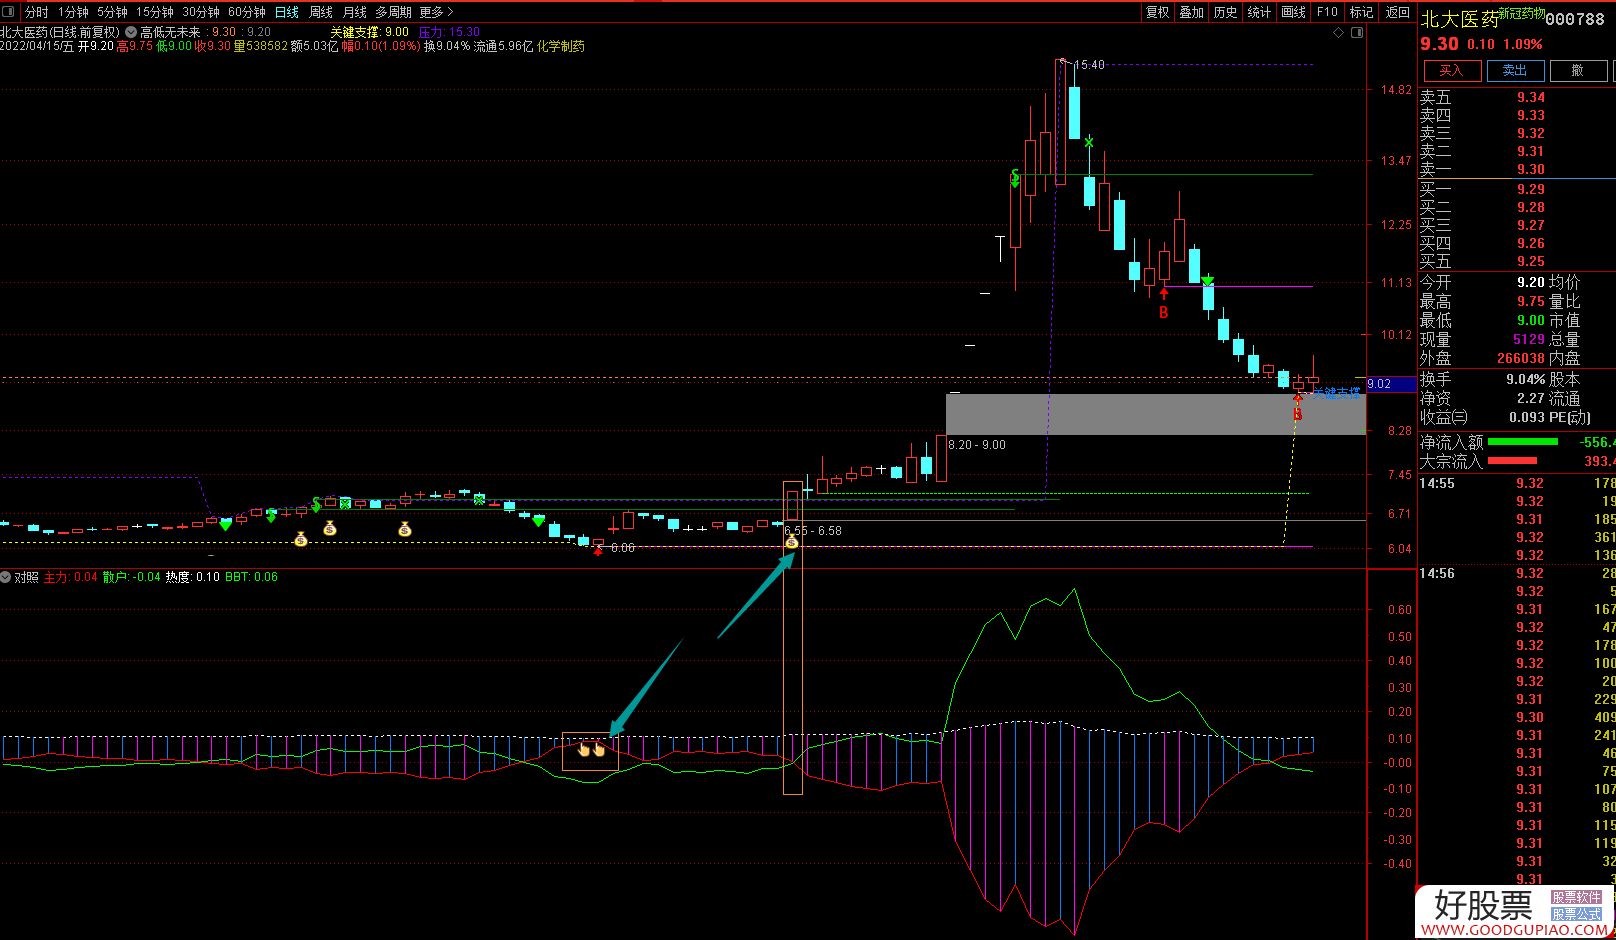1616x940 pixels.
Task: Click the 撤 cancel order button
Action: coord(1578,70)
